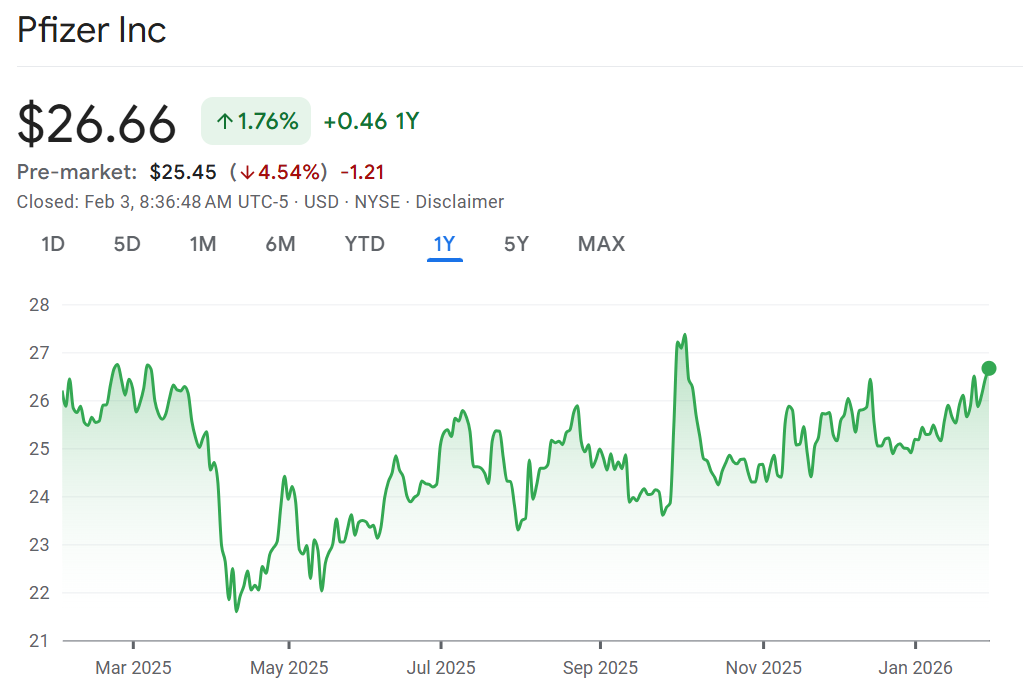Select the YTD range tab

pos(364,244)
